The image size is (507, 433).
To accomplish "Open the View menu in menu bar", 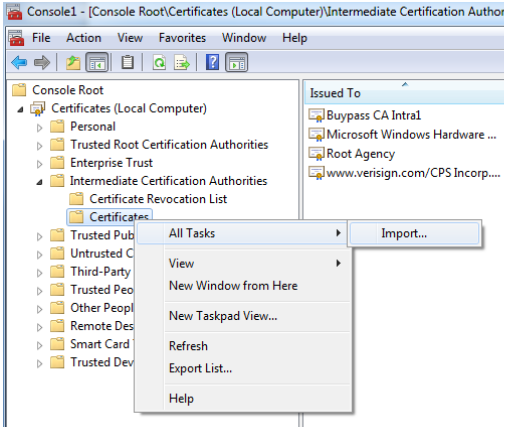I will tap(130, 38).
